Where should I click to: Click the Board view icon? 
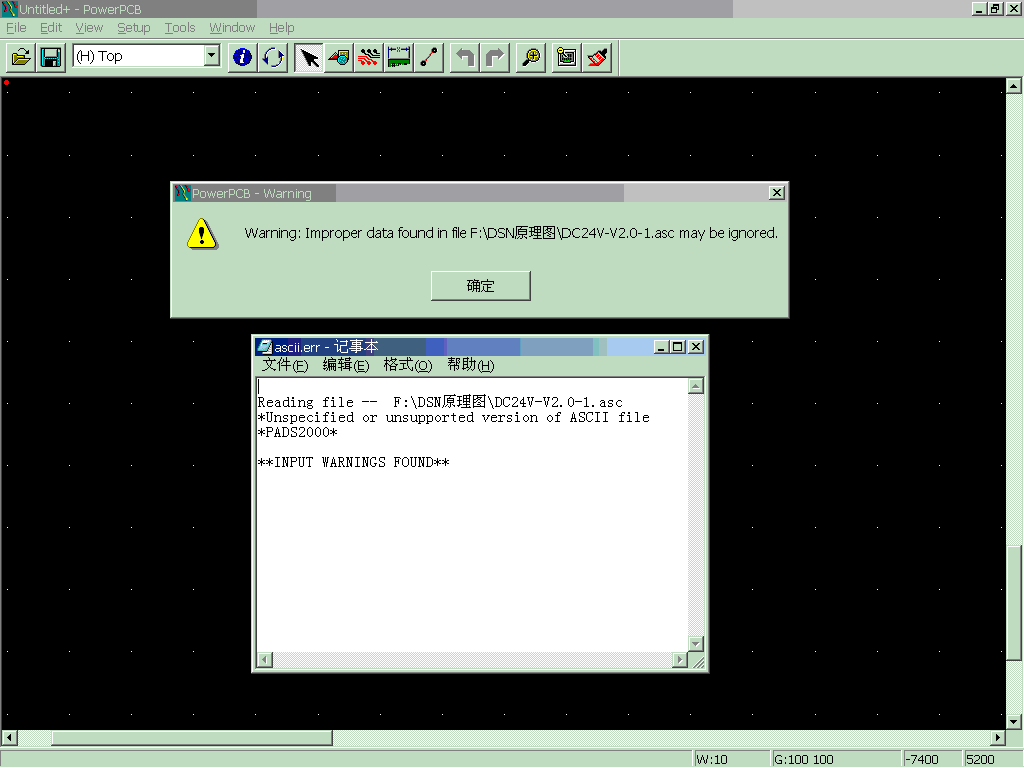(x=566, y=57)
